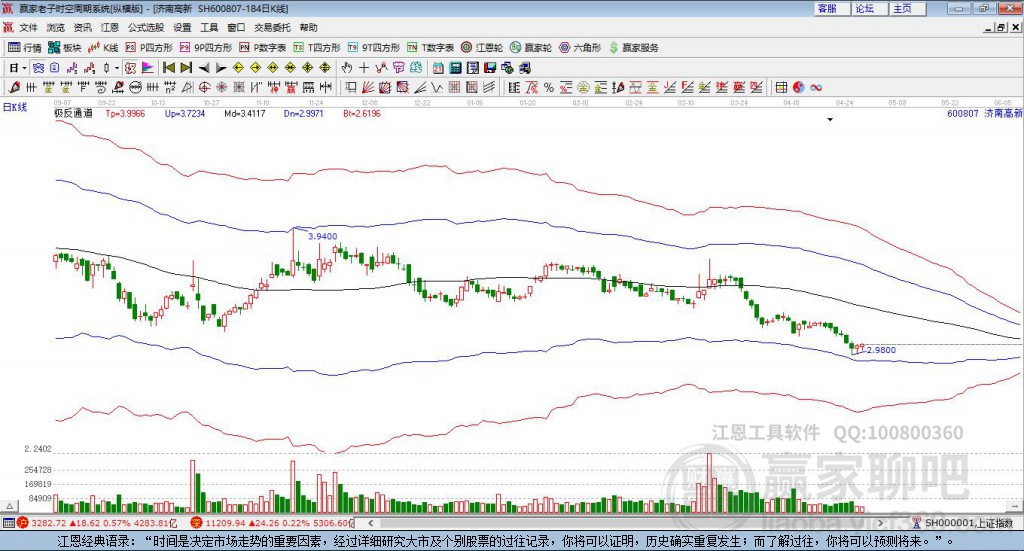The height and width of the screenshot is (551, 1024).
Task: Click the 客服 customer service button
Action: [832, 8]
